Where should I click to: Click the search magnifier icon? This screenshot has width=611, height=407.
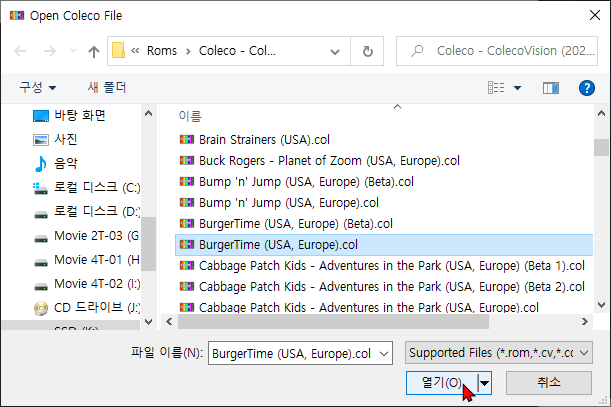click(417, 51)
